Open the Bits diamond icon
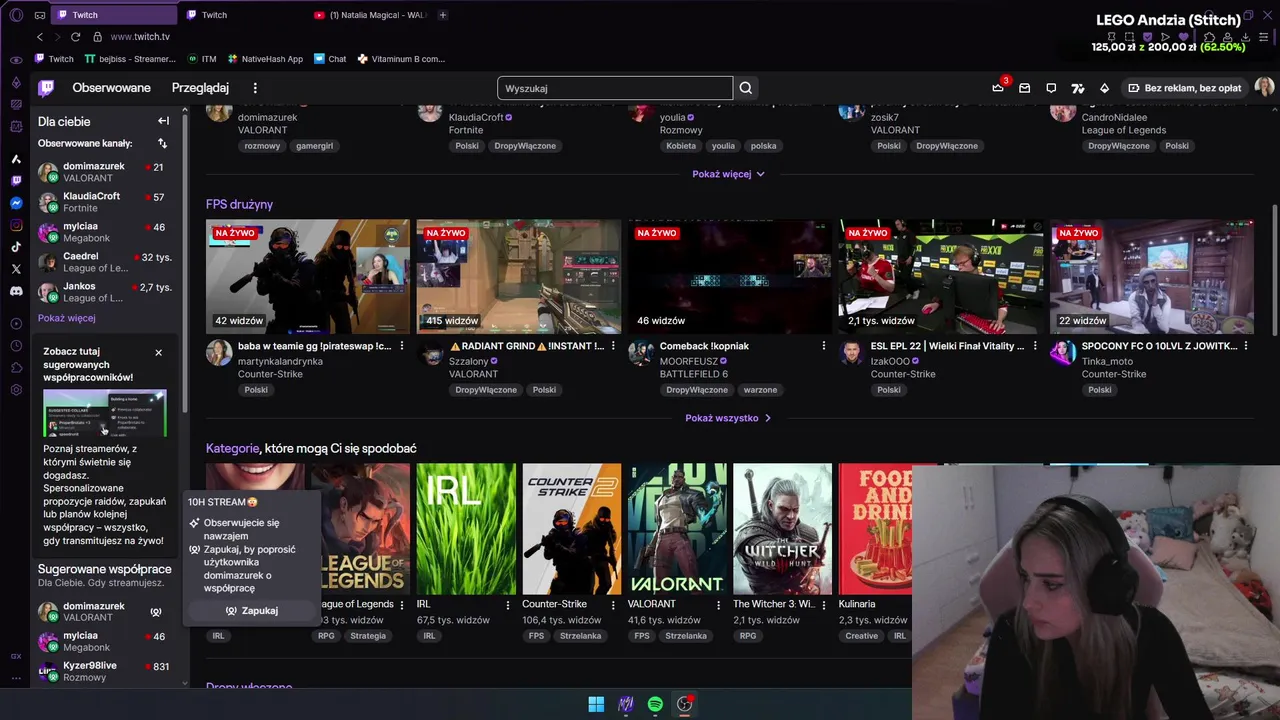 coord(1104,88)
